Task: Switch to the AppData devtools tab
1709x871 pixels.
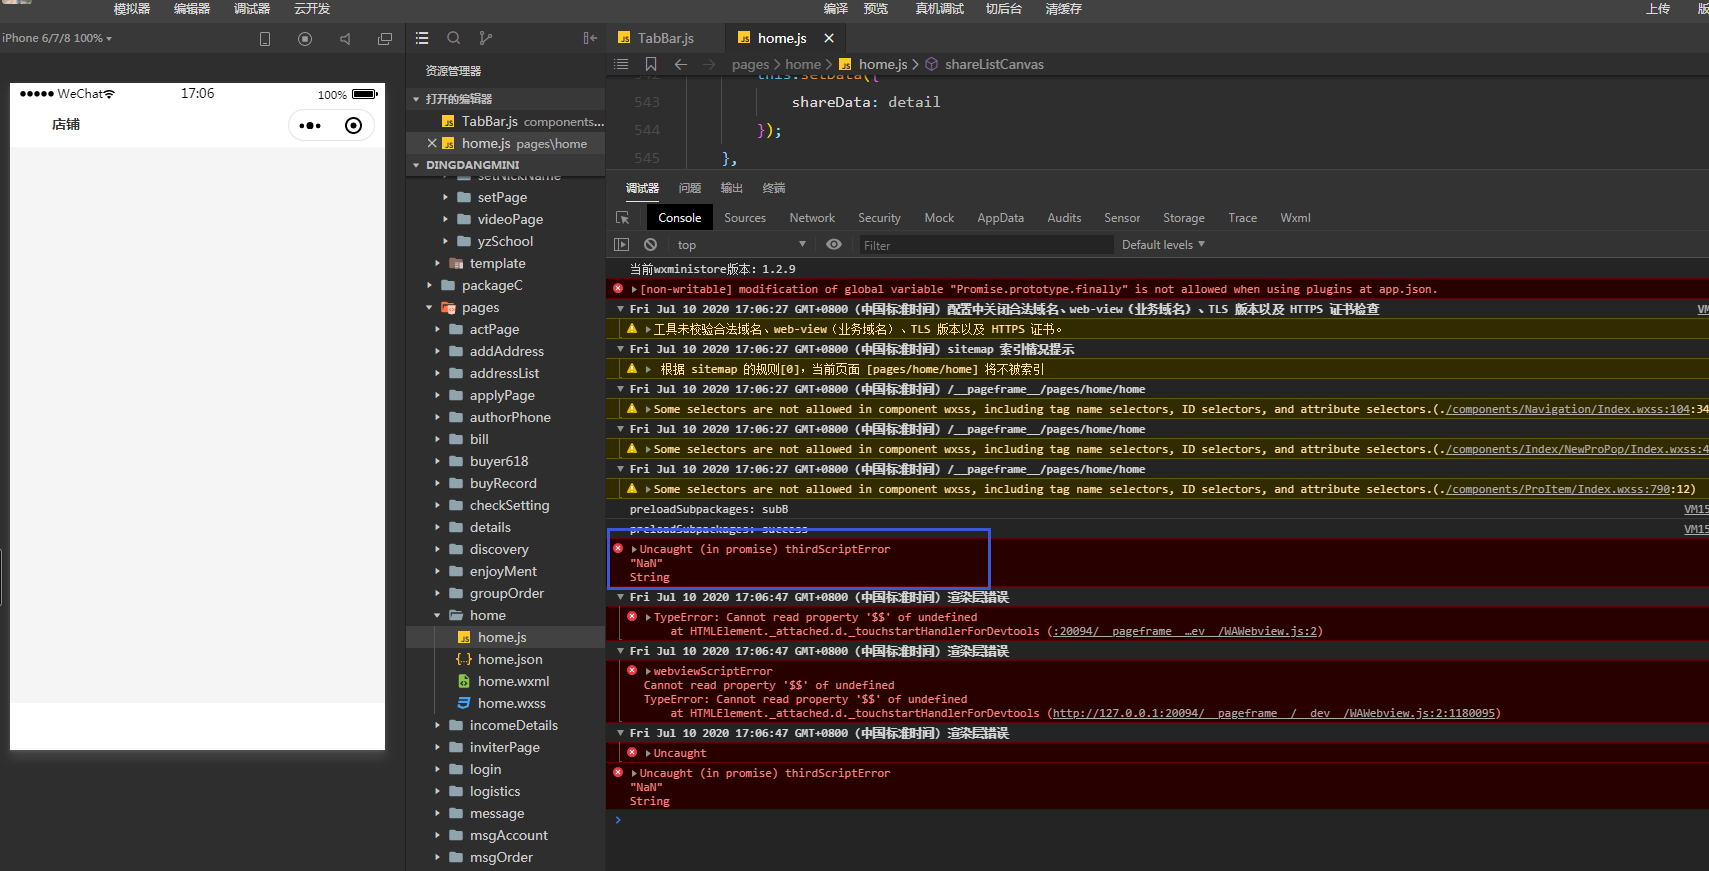Action: click(1000, 217)
